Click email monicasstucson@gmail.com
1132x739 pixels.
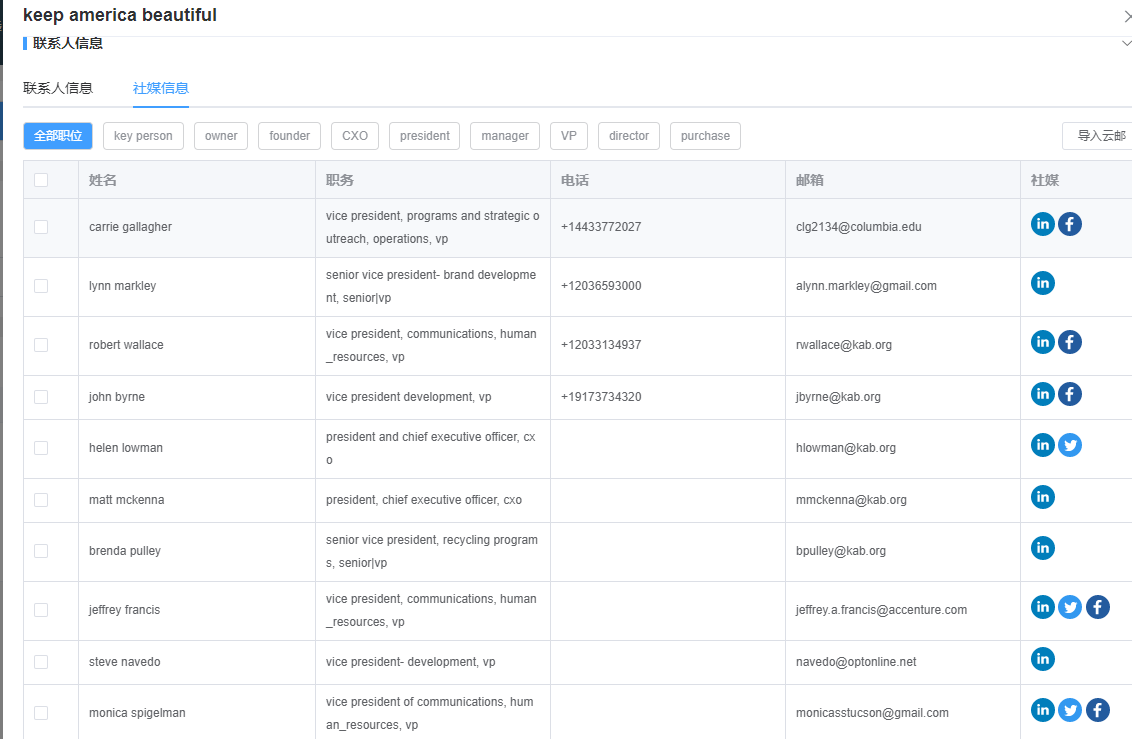(872, 713)
